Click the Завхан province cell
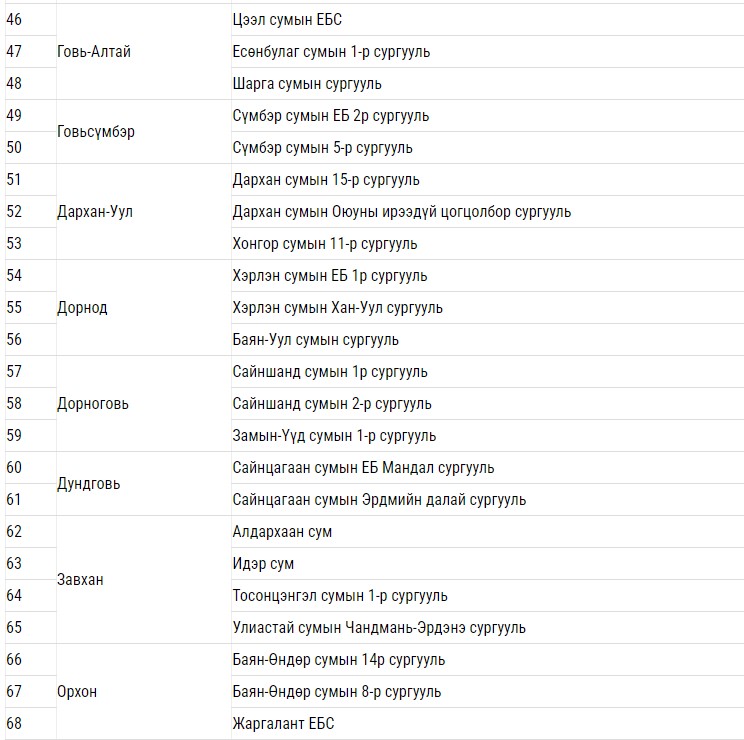The image size is (744, 740). pos(80,580)
